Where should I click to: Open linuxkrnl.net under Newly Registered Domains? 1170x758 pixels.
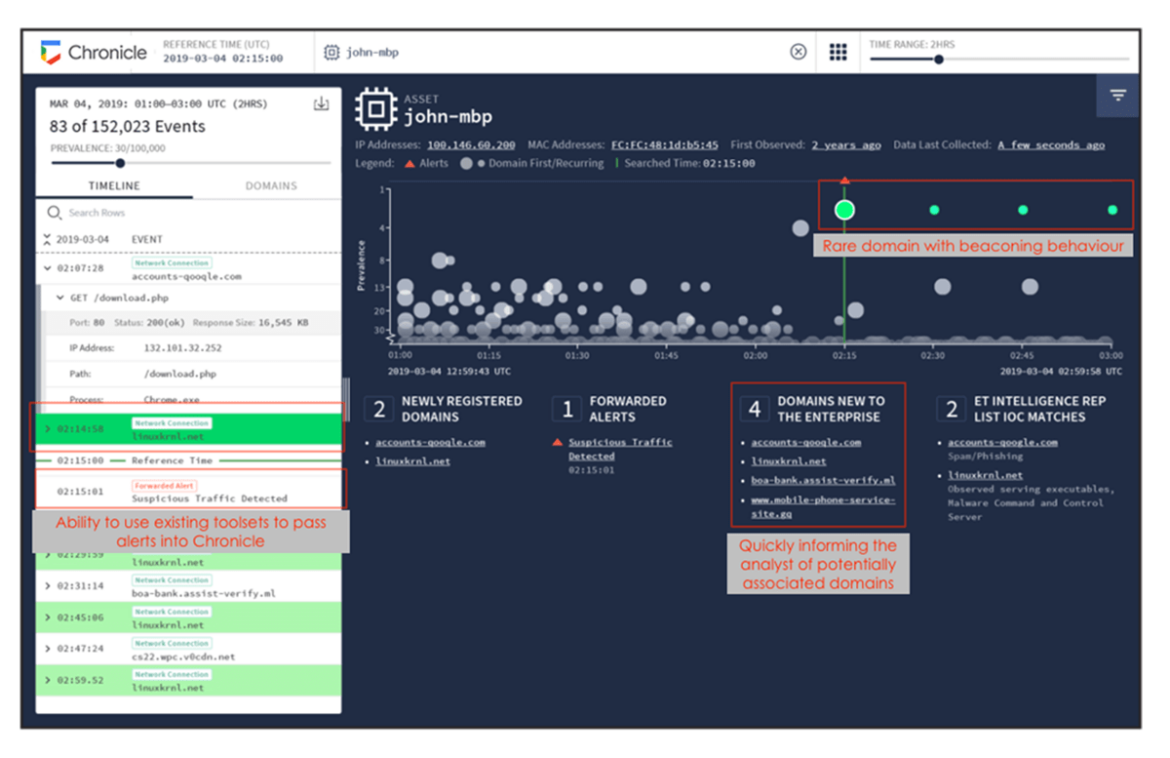click(413, 461)
